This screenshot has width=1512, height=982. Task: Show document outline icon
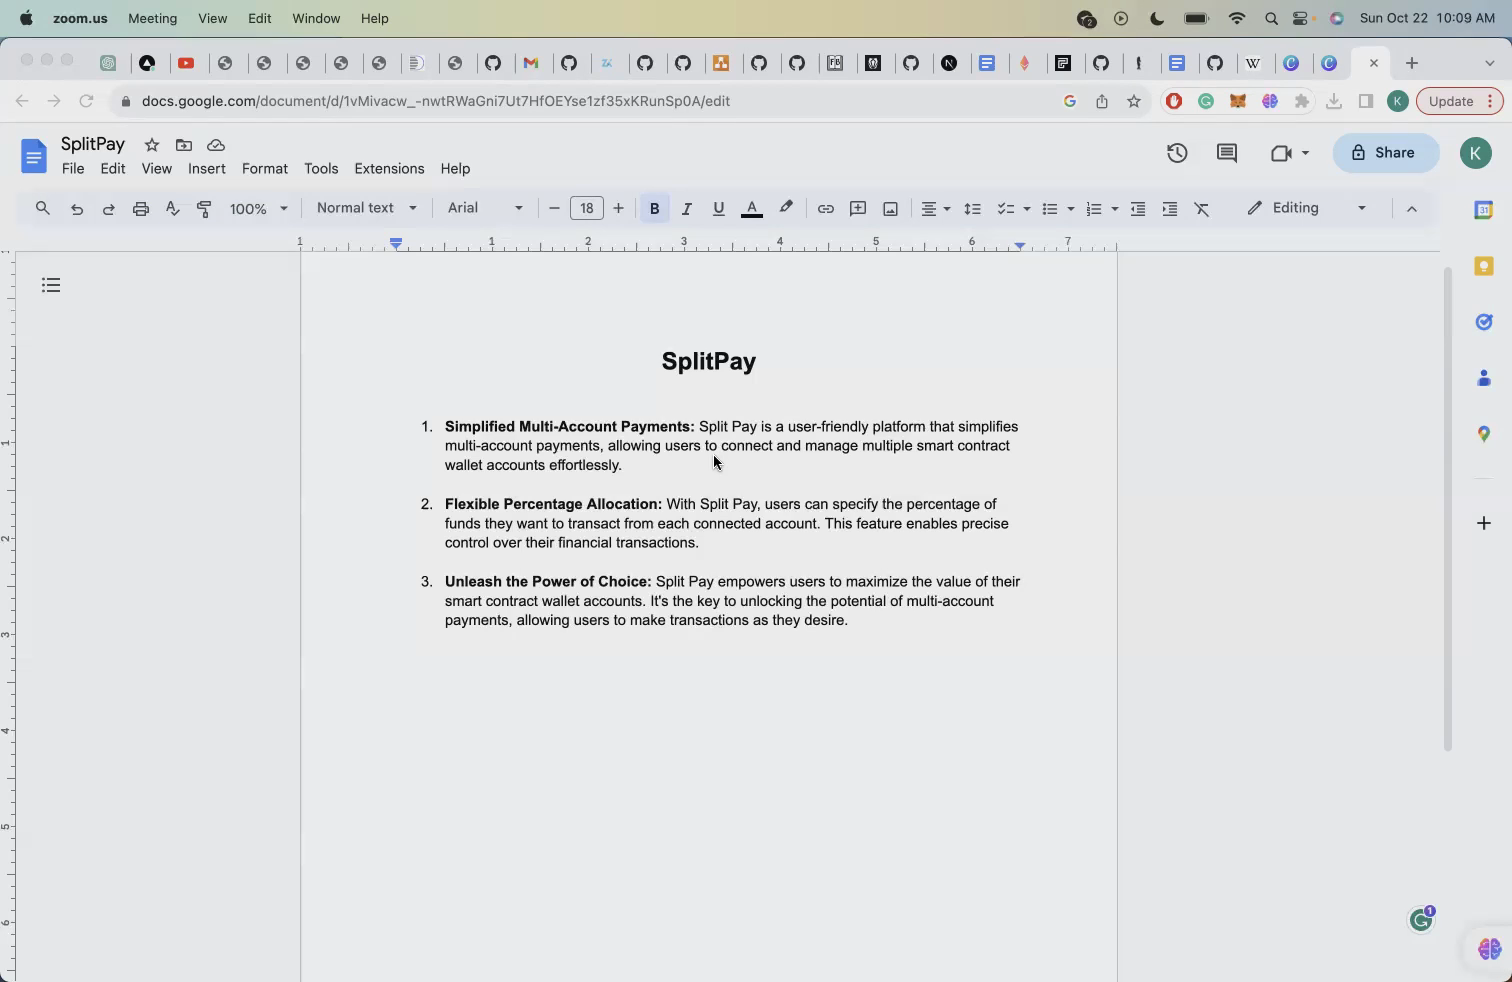pos(51,286)
